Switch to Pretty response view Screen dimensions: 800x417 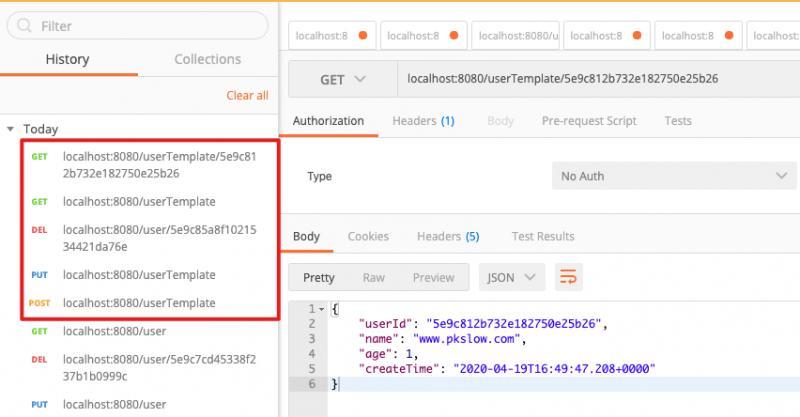point(318,277)
